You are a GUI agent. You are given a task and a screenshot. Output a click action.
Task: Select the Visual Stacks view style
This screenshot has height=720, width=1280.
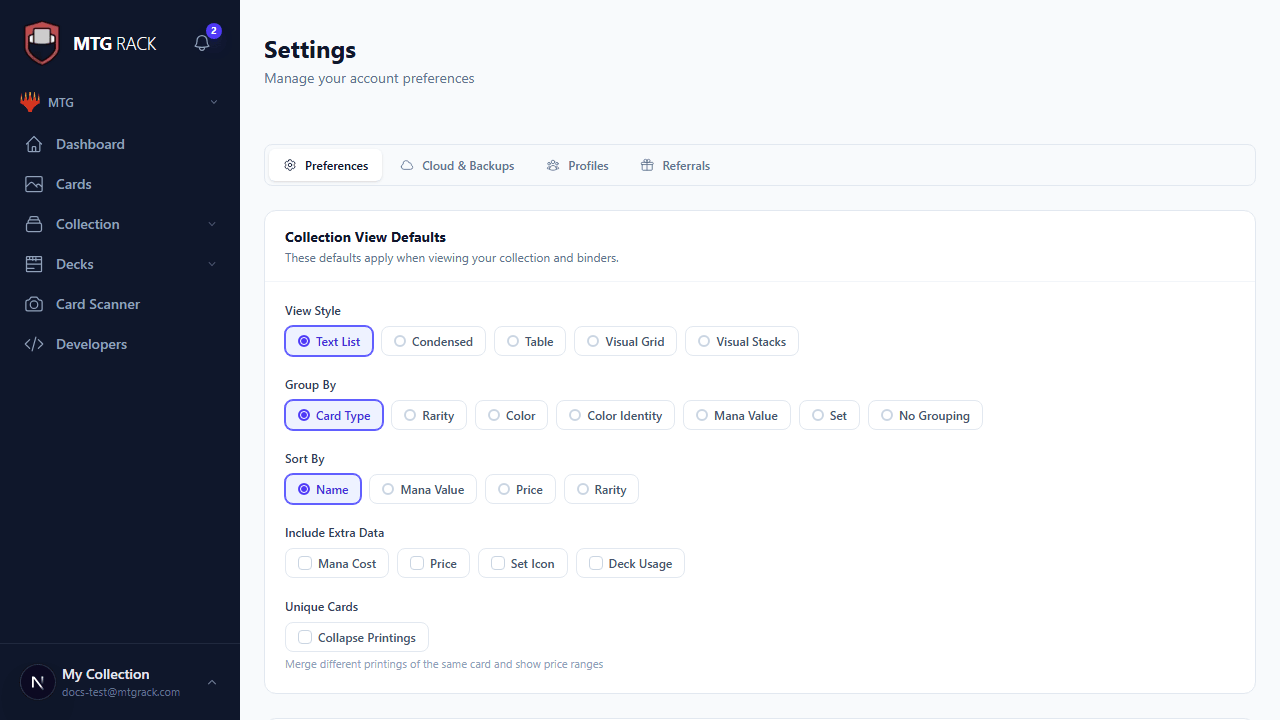pyautogui.click(x=741, y=341)
